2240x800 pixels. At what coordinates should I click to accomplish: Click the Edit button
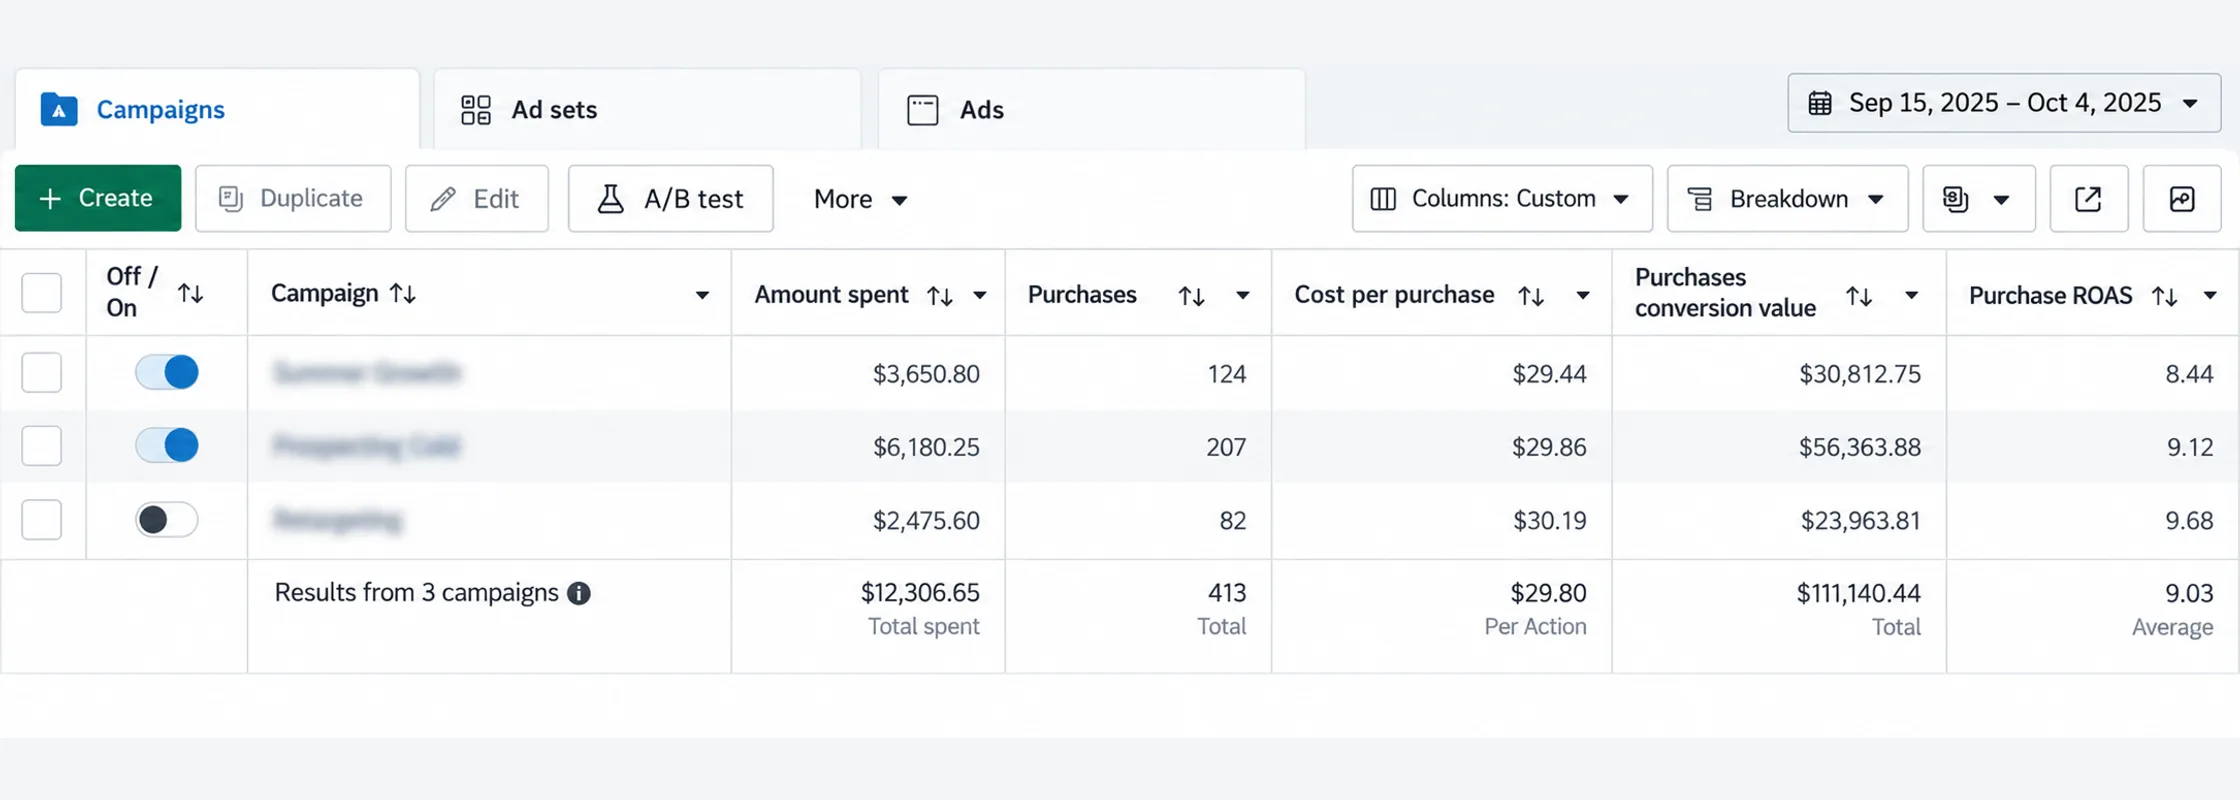click(477, 199)
